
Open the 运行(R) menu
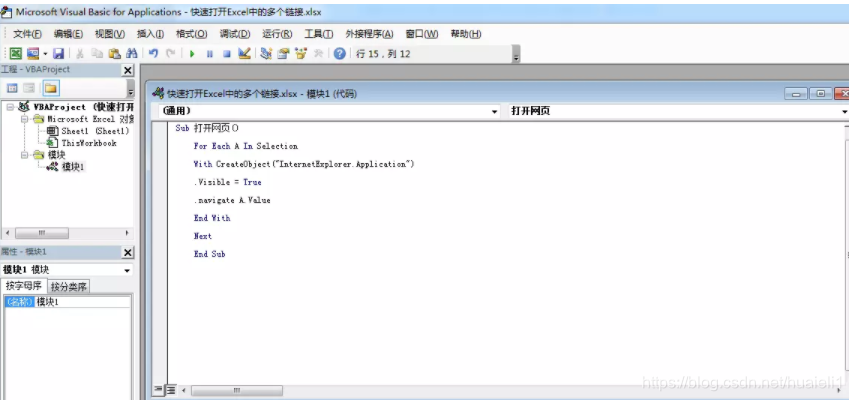click(x=277, y=34)
